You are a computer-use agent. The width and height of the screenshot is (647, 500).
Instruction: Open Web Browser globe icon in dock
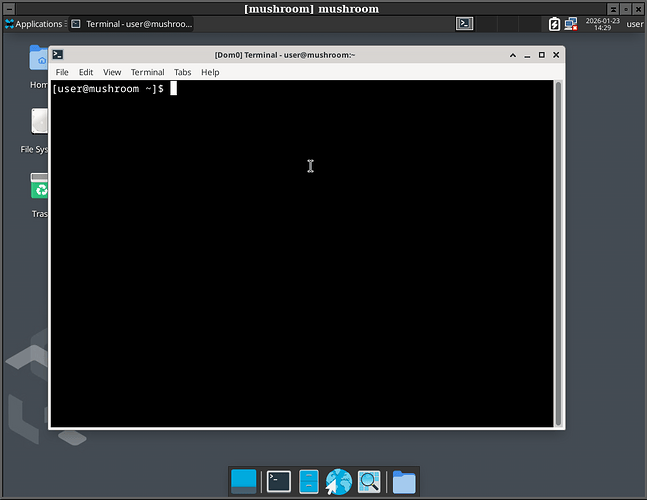[x=339, y=482]
